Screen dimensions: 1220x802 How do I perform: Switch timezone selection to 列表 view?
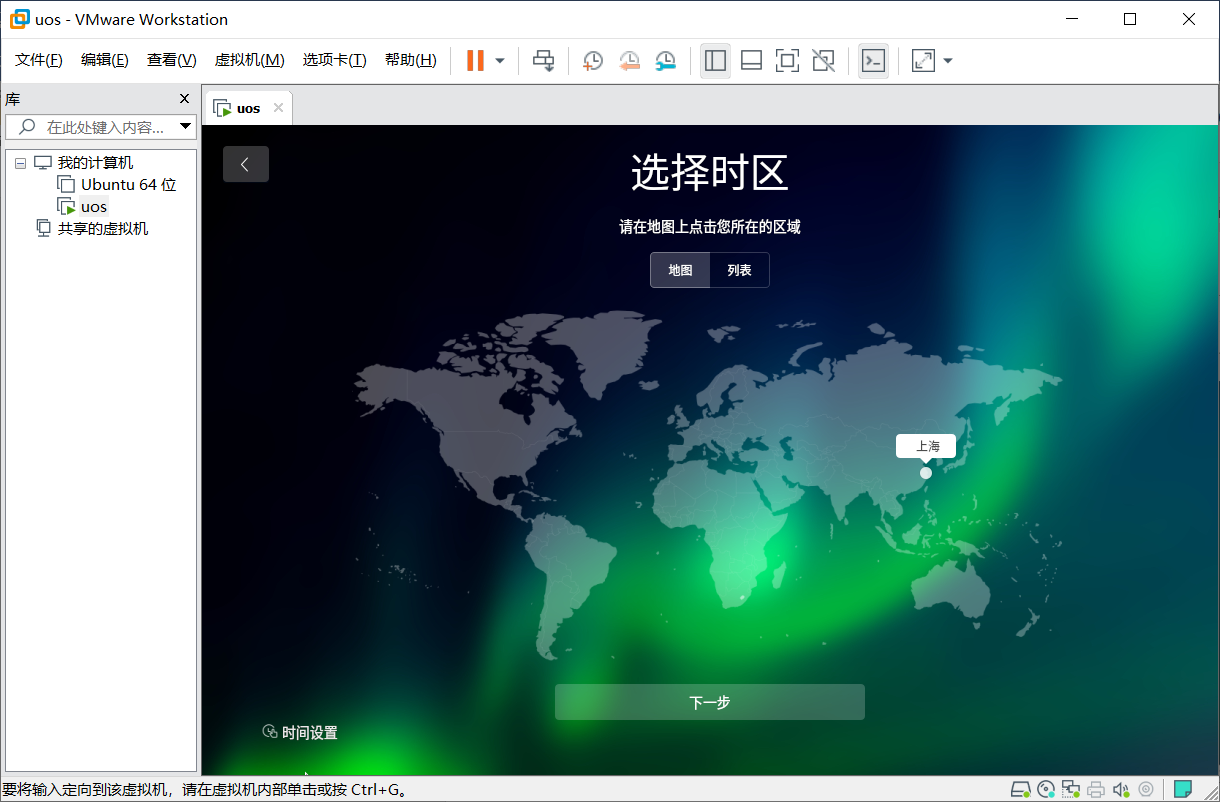tap(738, 270)
